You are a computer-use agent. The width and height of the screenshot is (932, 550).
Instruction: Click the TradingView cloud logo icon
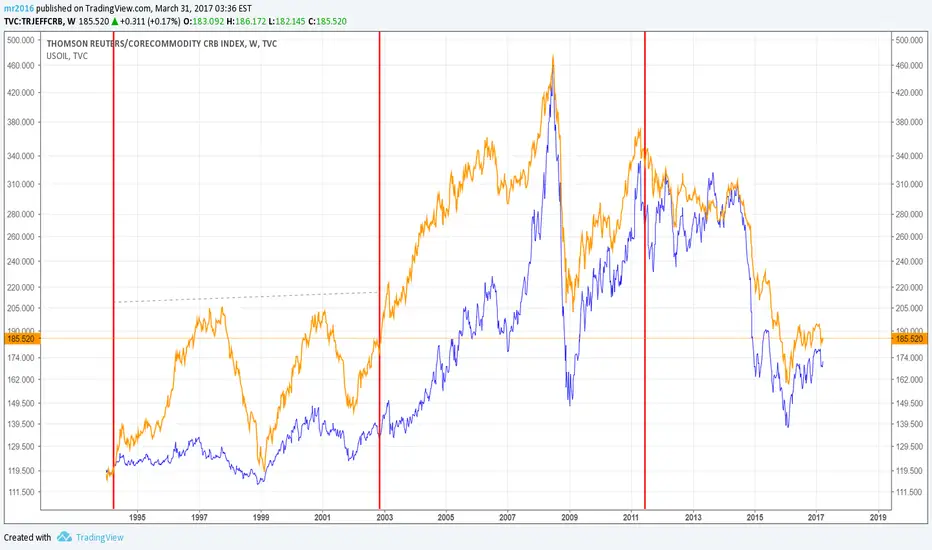(64, 537)
